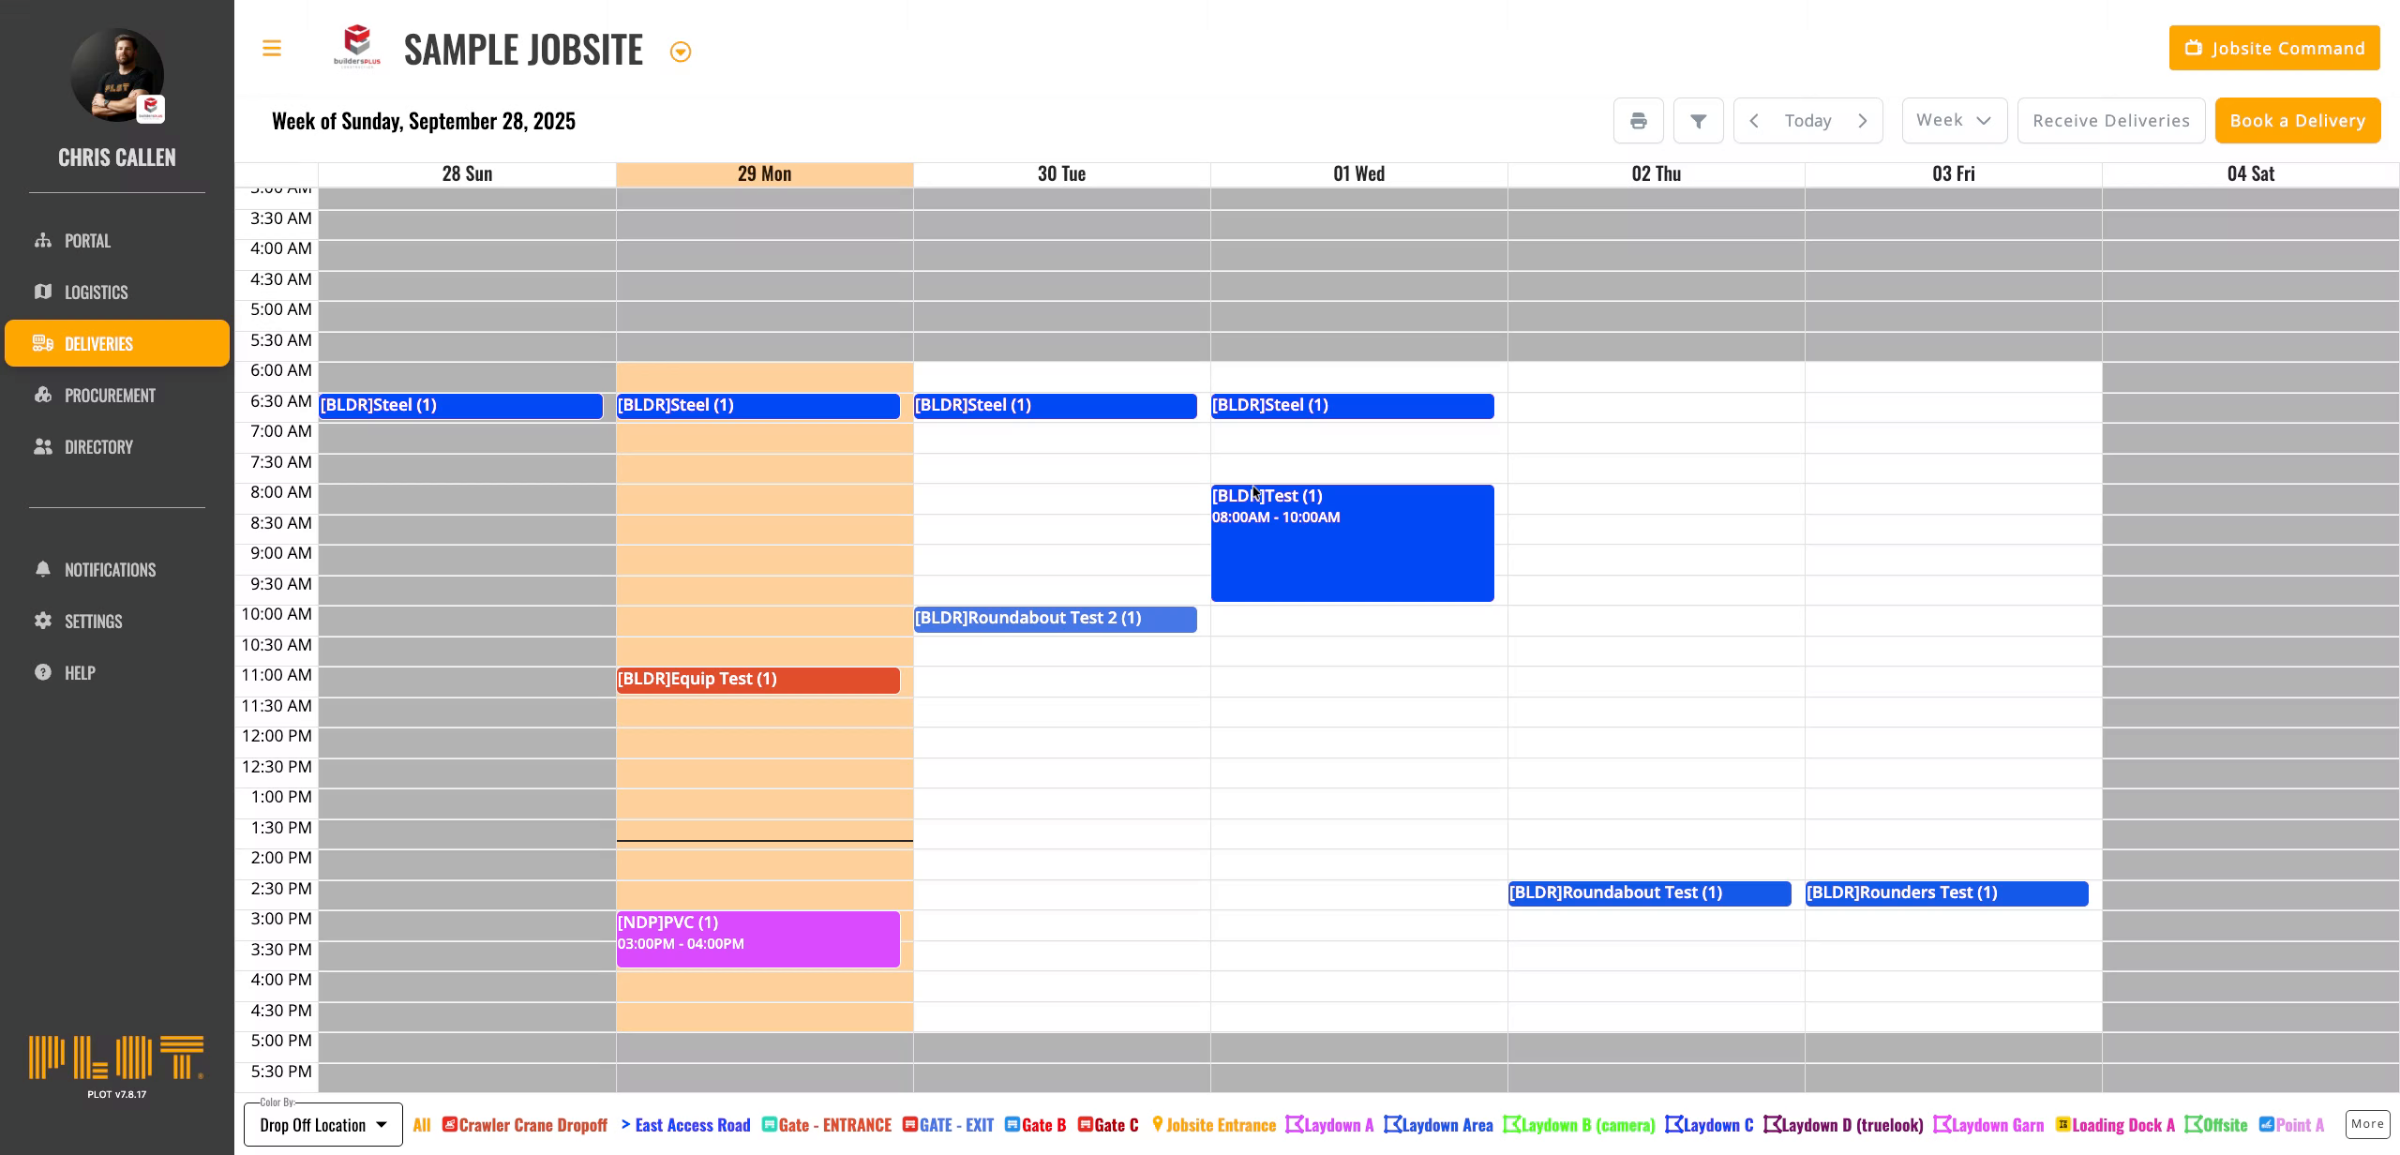Open the Equip Test delivery on Monday
The width and height of the screenshot is (2400, 1155).
[x=757, y=680]
